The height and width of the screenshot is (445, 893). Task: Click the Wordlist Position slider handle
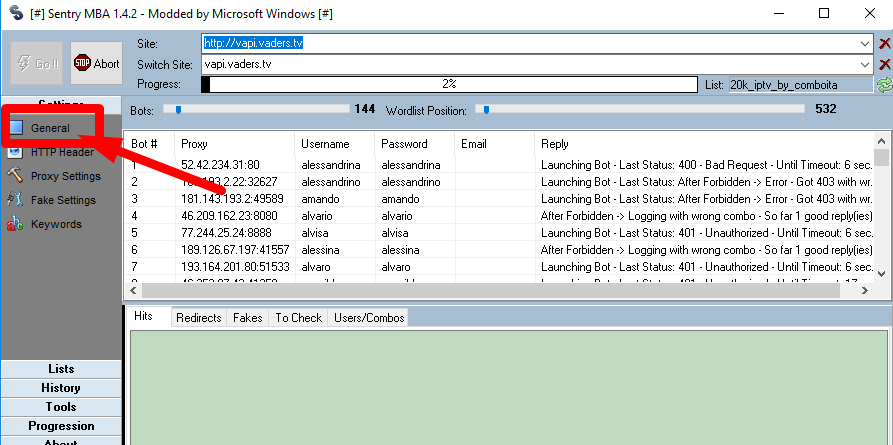(486, 110)
